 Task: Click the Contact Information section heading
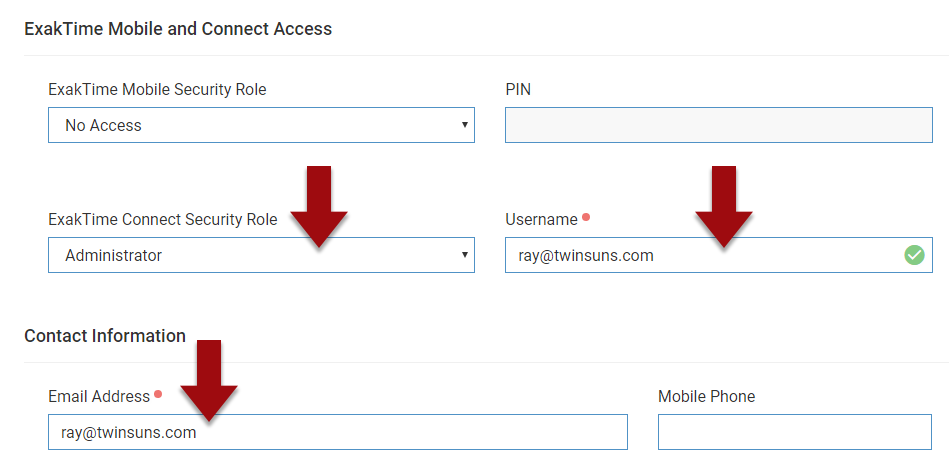coord(105,336)
